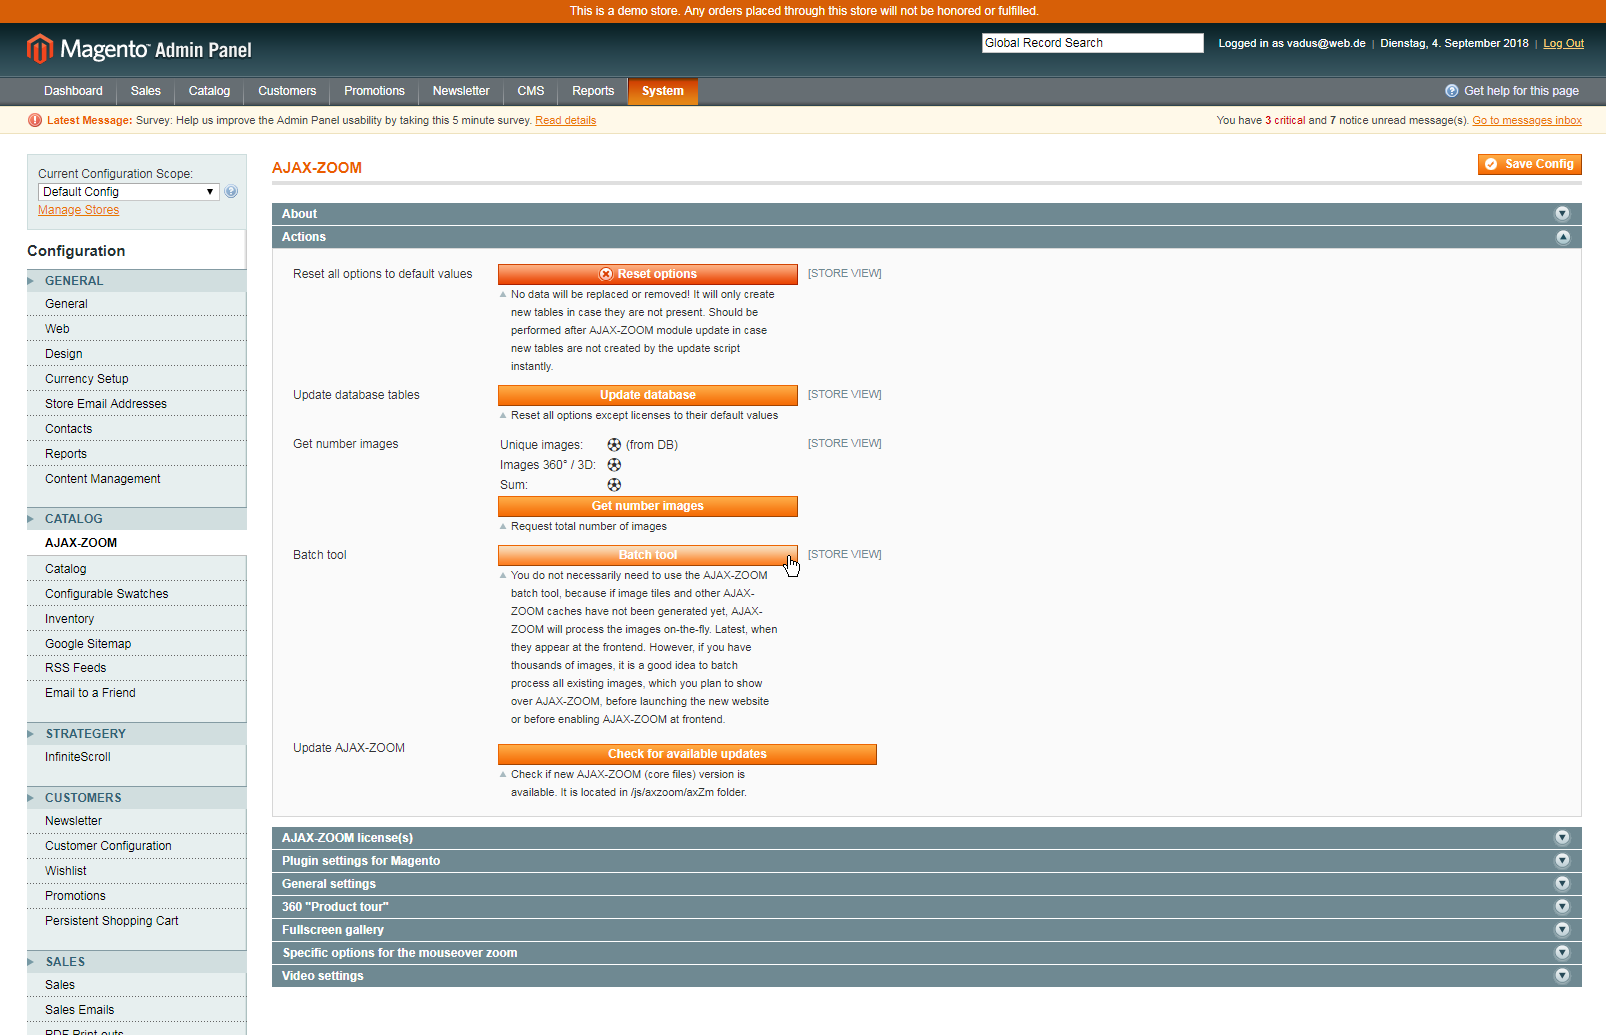Click the help icon beside Default Config
Image resolution: width=1606 pixels, height=1035 pixels.
tap(231, 192)
